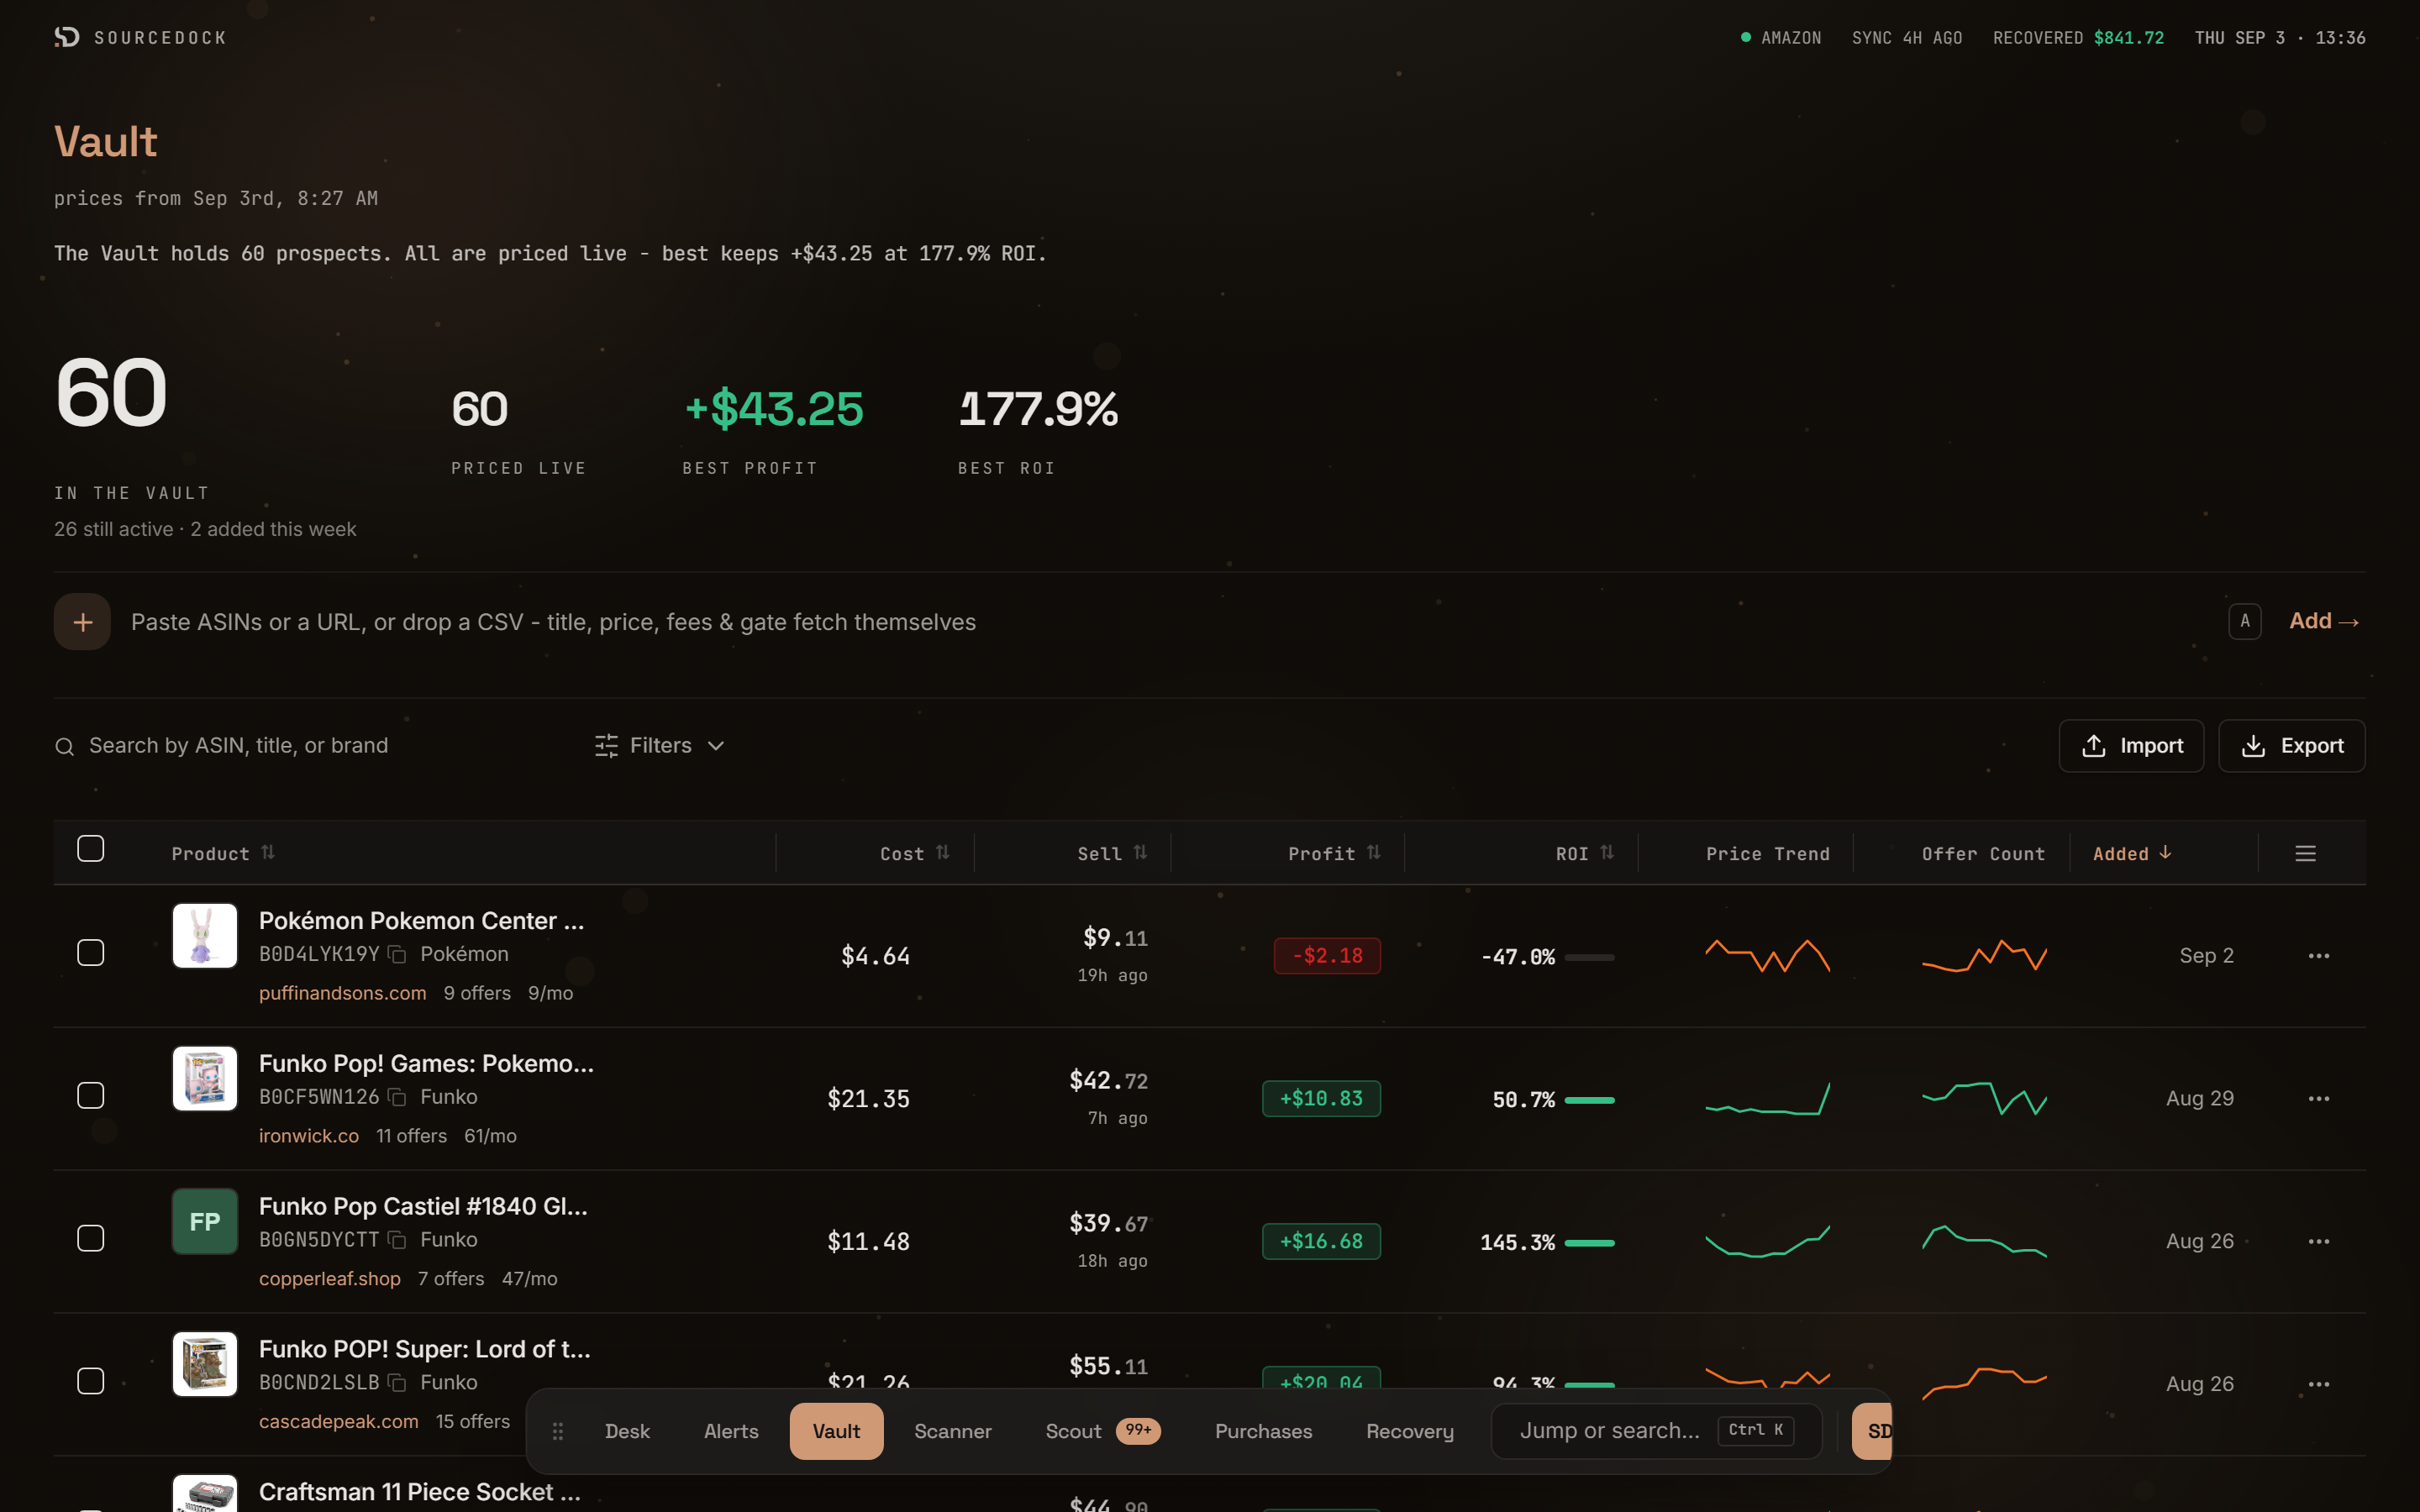Click the 99+ badge on Scout
The image size is (2420, 1512).
coord(1138,1430)
